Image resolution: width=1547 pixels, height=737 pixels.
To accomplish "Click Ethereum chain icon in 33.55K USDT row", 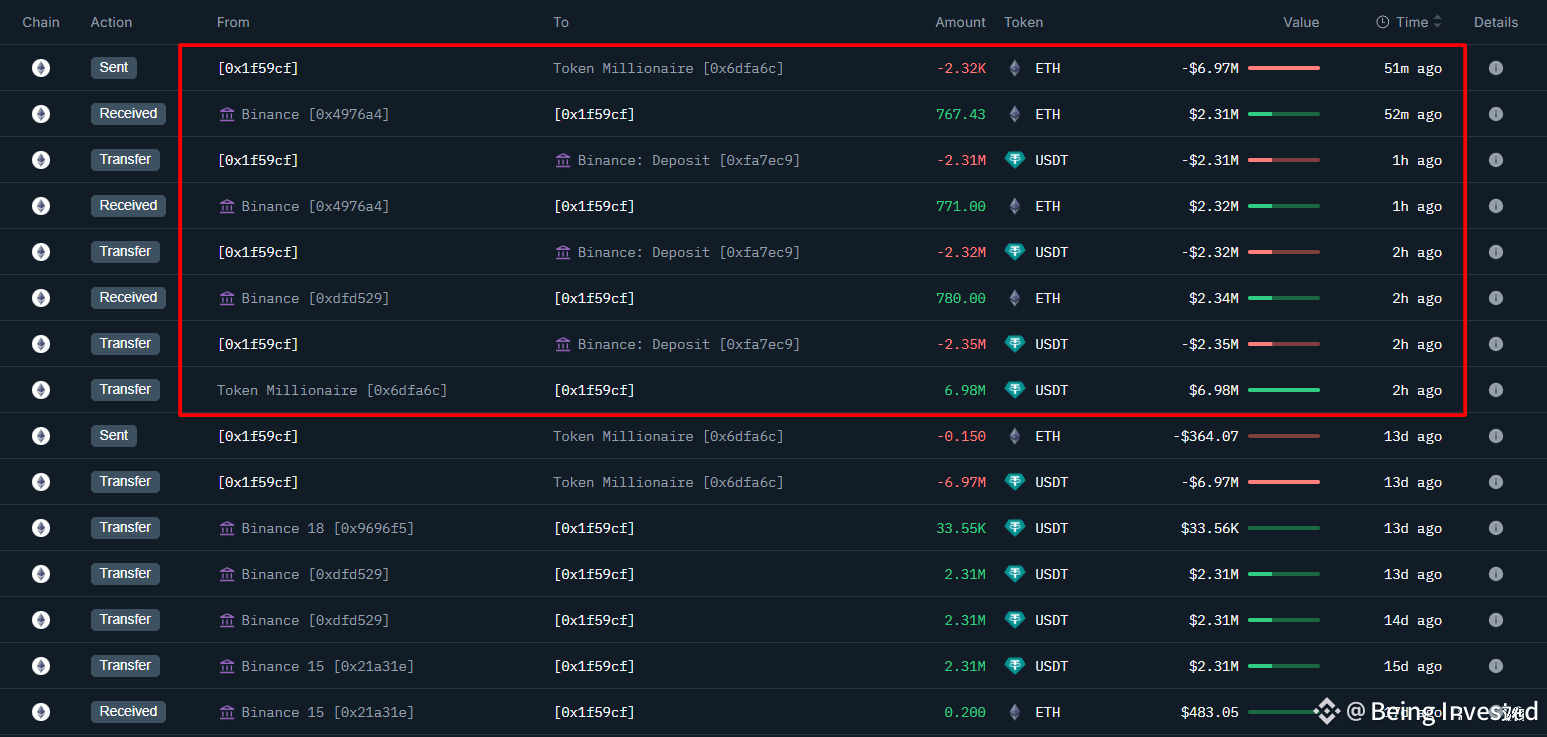I will tap(40, 528).
